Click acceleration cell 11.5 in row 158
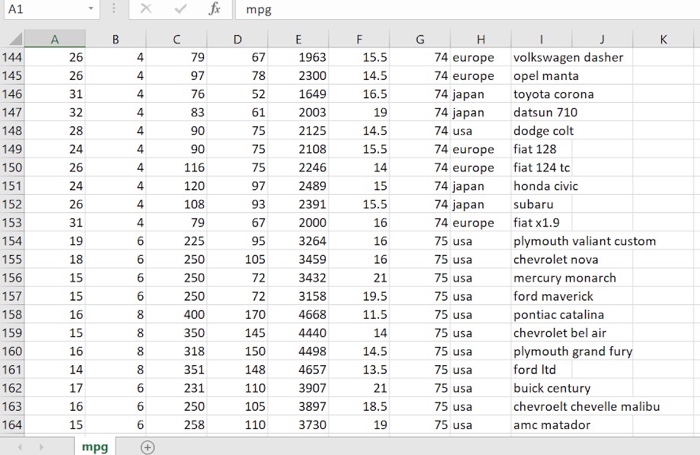Viewport: 700px width, 455px height. pos(359,314)
